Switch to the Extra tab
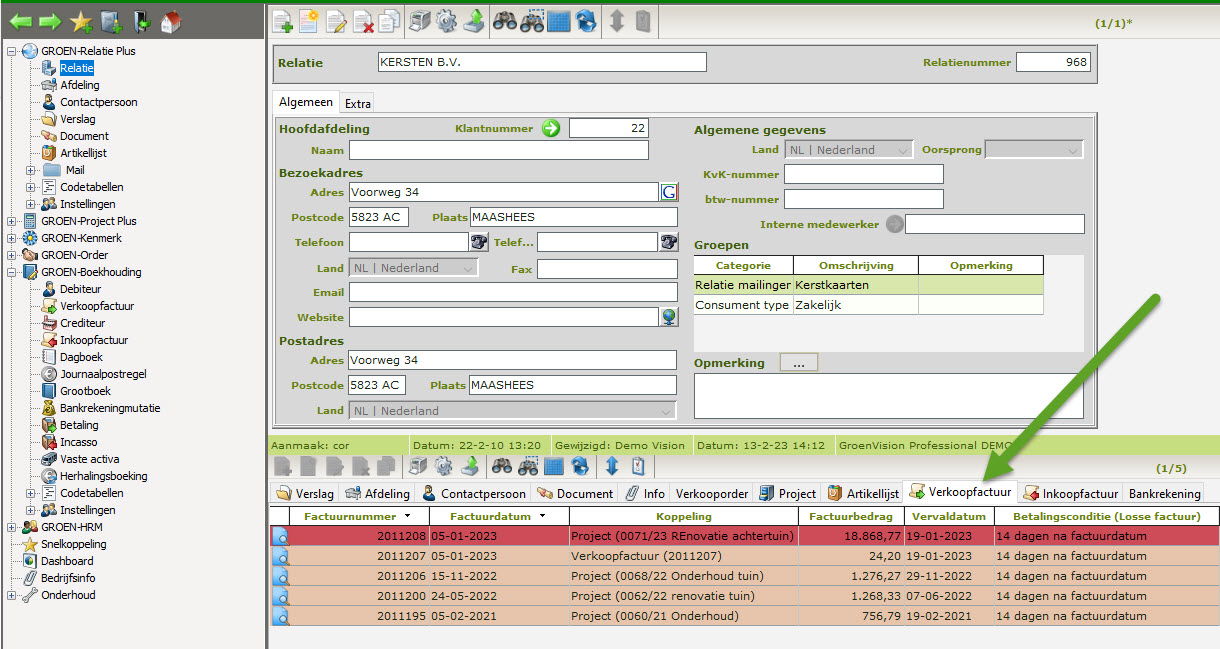 click(x=358, y=103)
